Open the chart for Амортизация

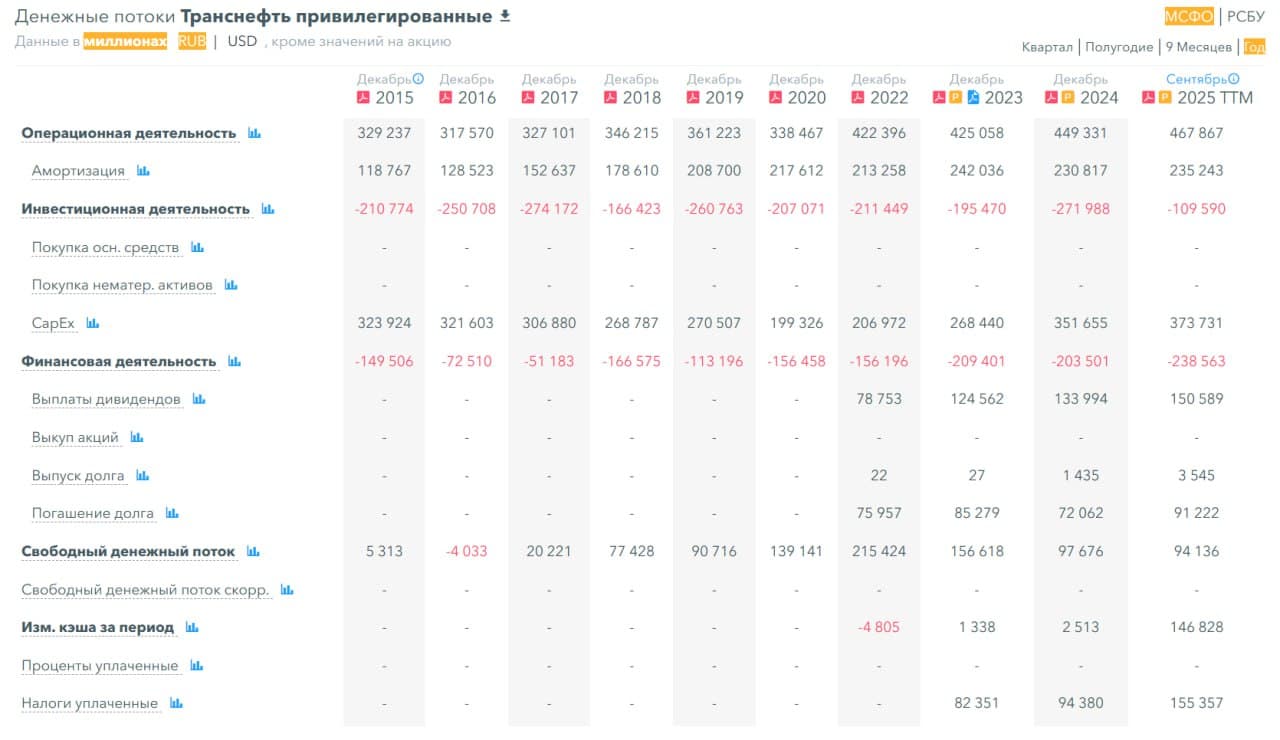click(x=145, y=170)
